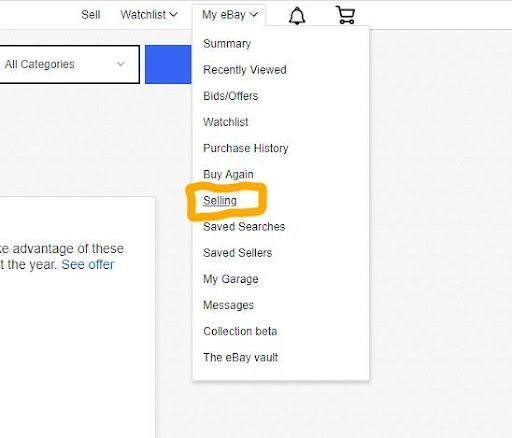The image size is (512, 438).
Task: Click the blue search button
Action: coord(168,64)
